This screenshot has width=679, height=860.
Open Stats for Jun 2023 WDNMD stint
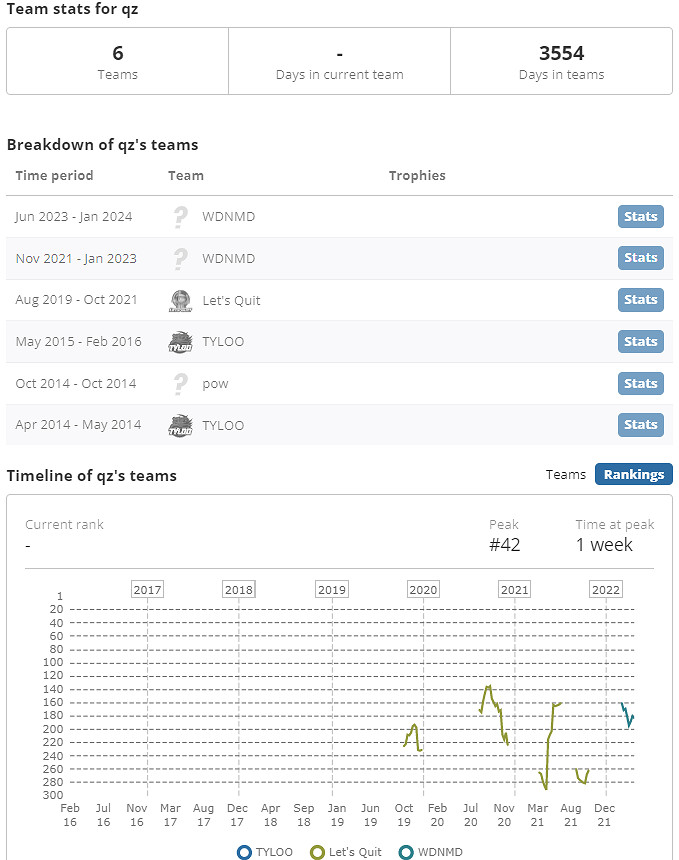point(640,216)
